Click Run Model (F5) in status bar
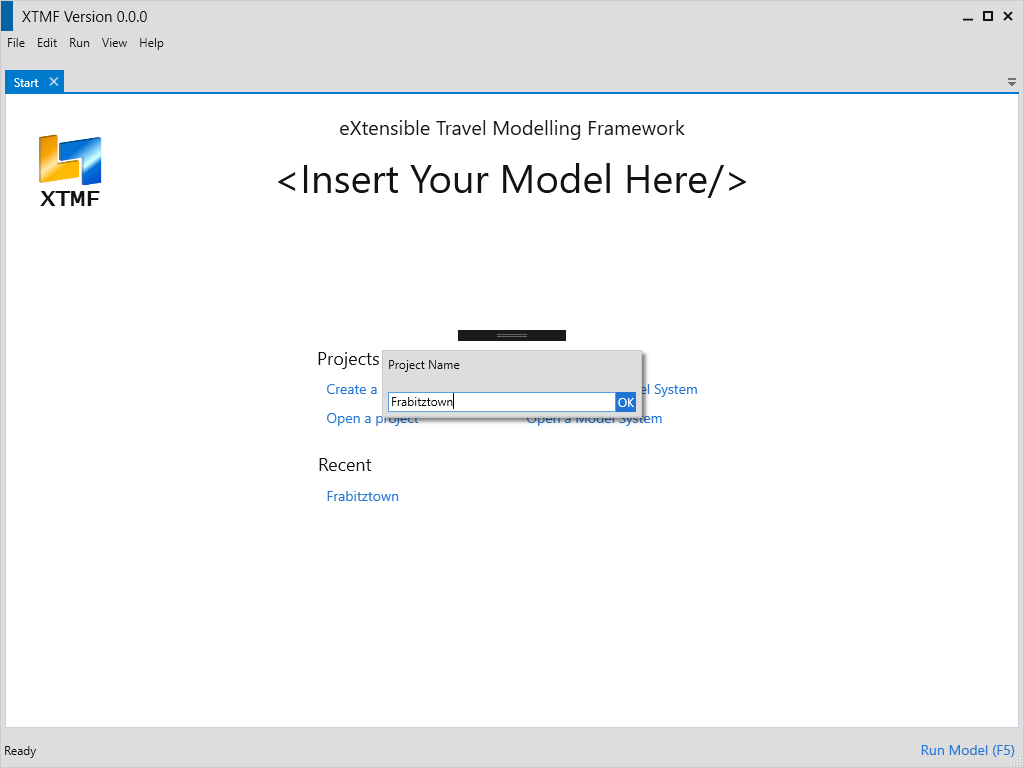The height and width of the screenshot is (768, 1024). click(967, 750)
